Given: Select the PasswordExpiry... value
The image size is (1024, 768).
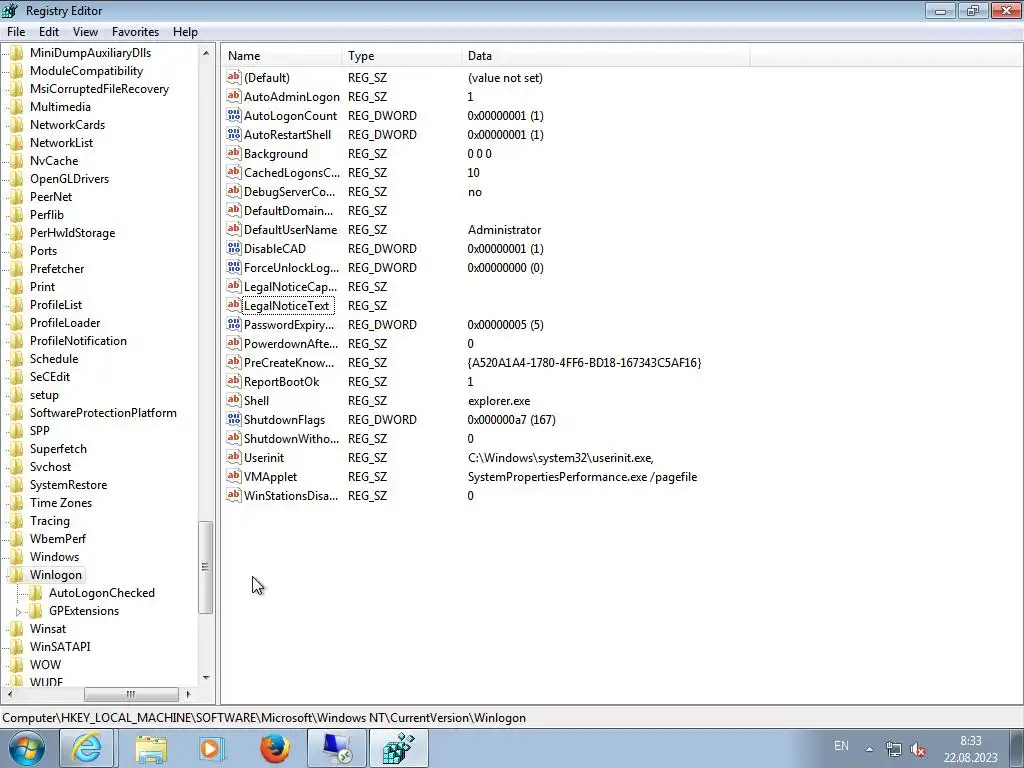Looking at the screenshot, I should [x=289, y=325].
